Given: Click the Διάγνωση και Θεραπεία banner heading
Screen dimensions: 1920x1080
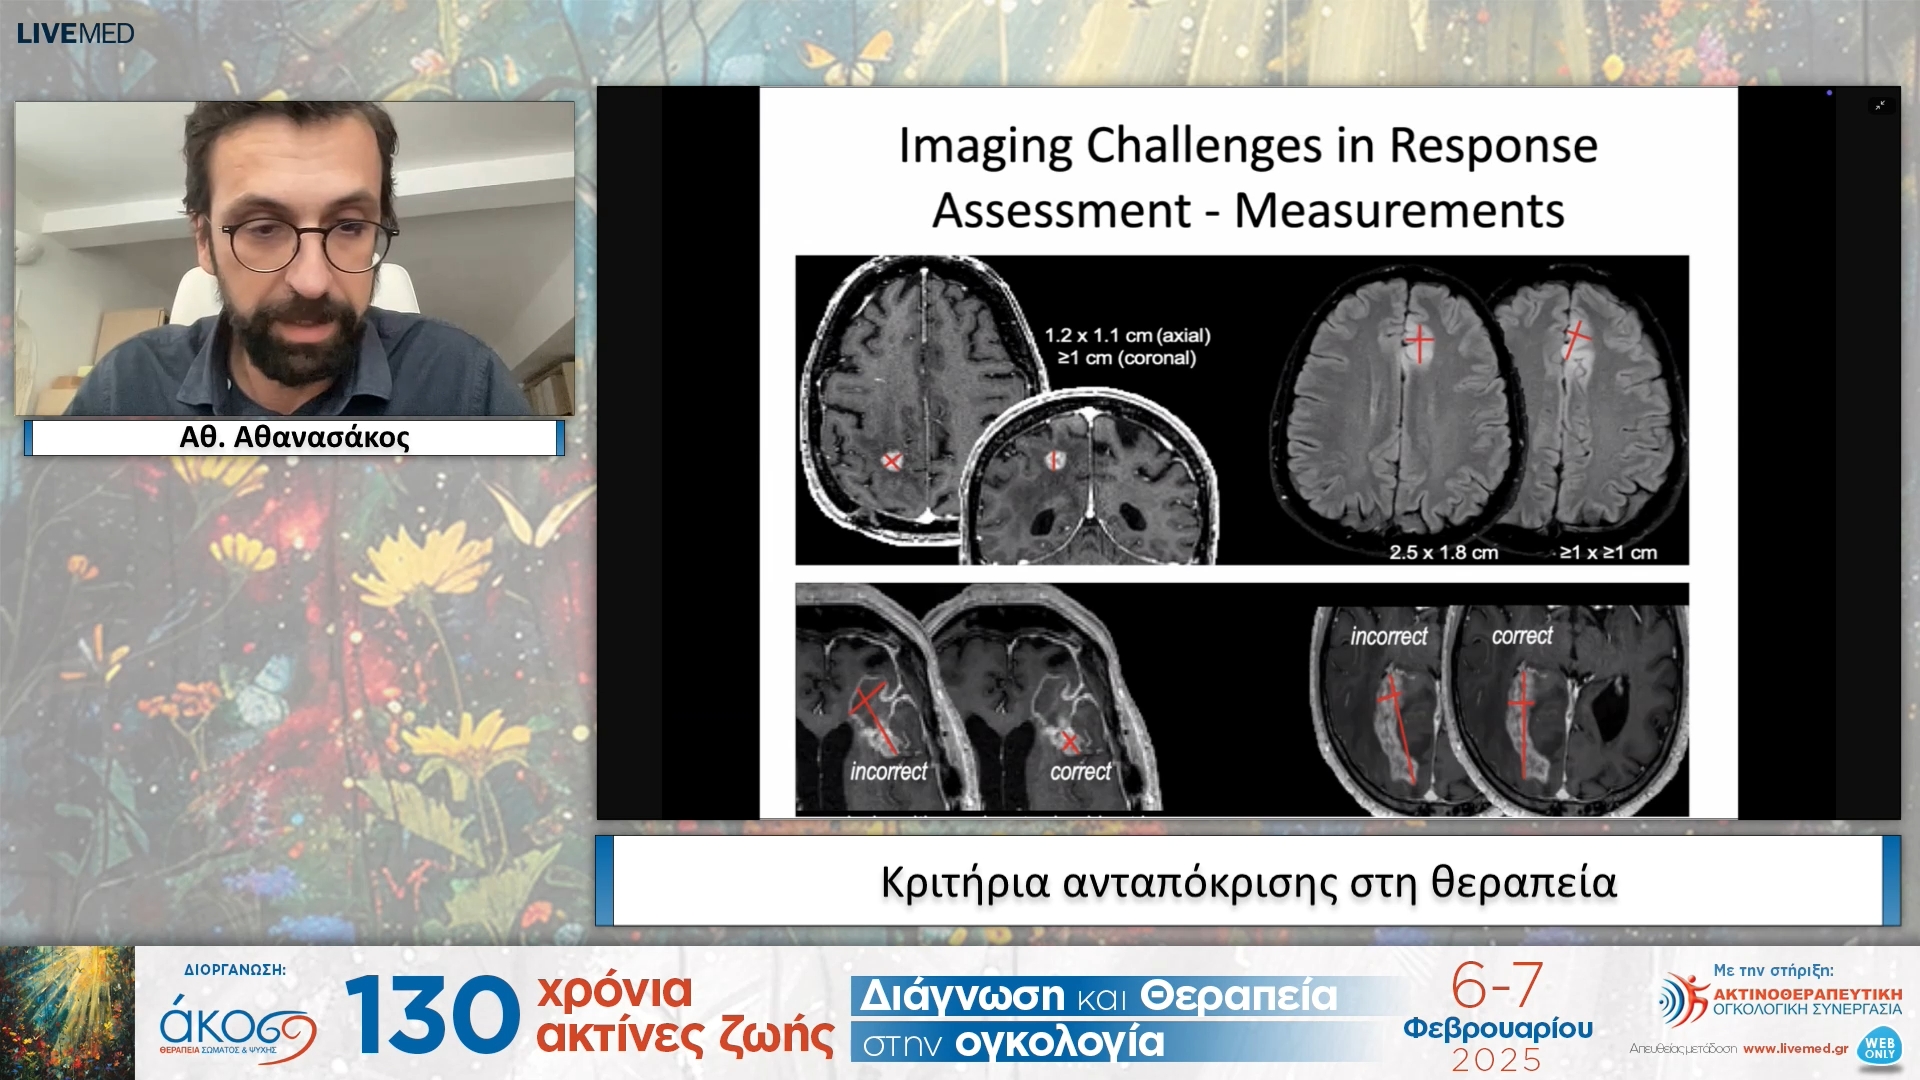Looking at the screenshot, I should pos(1098,996).
